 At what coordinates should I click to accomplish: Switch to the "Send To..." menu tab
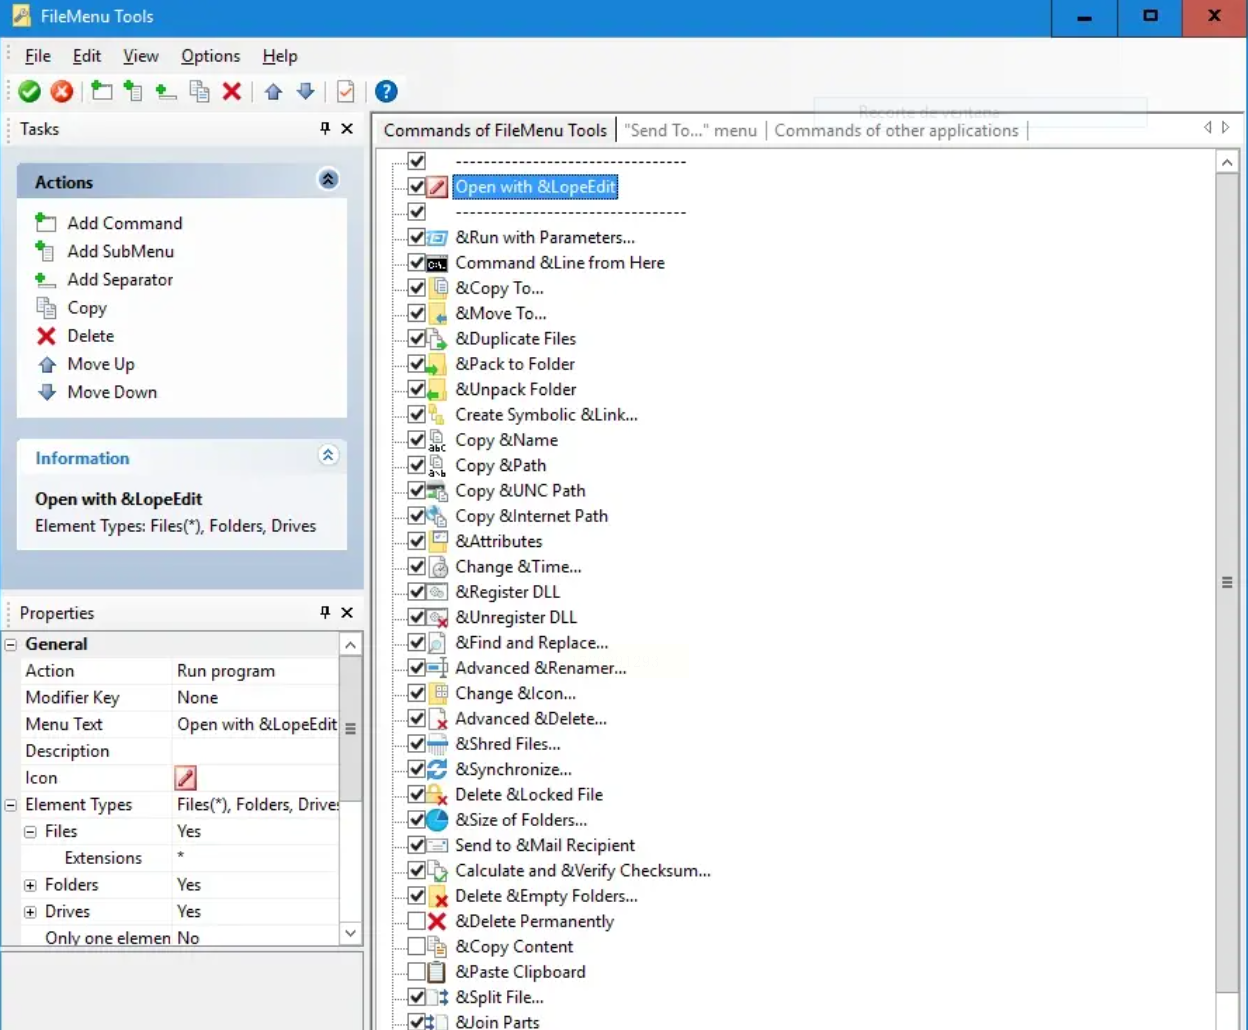[x=691, y=131]
